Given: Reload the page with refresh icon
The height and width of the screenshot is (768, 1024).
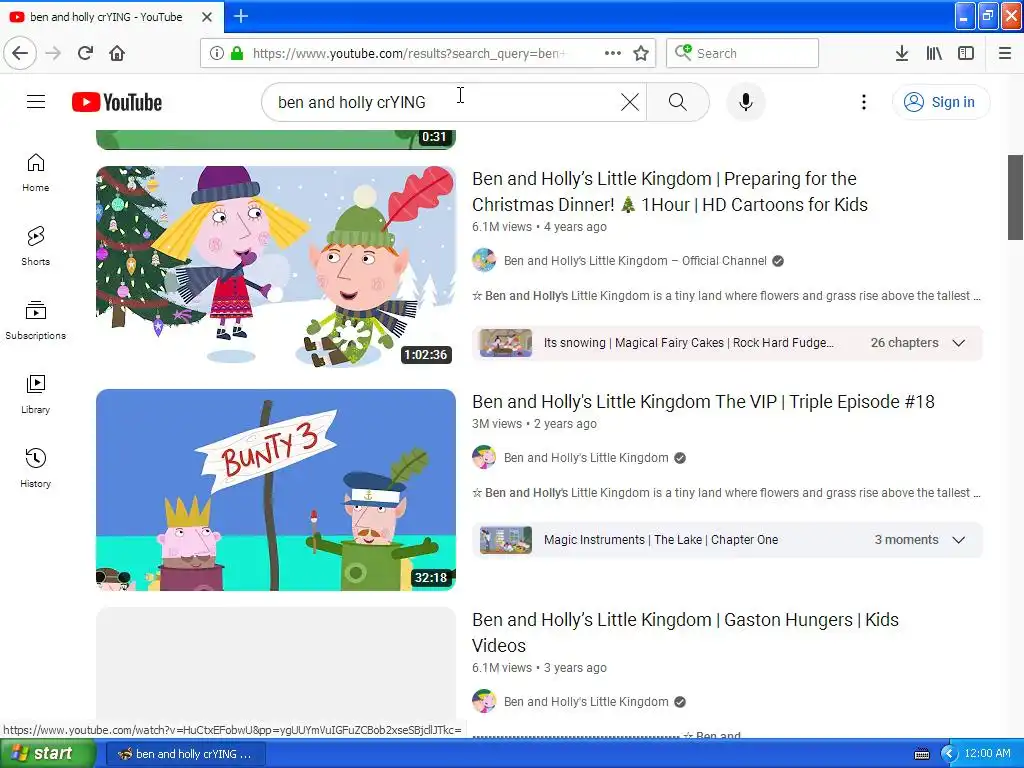Looking at the screenshot, I should tap(86, 53).
